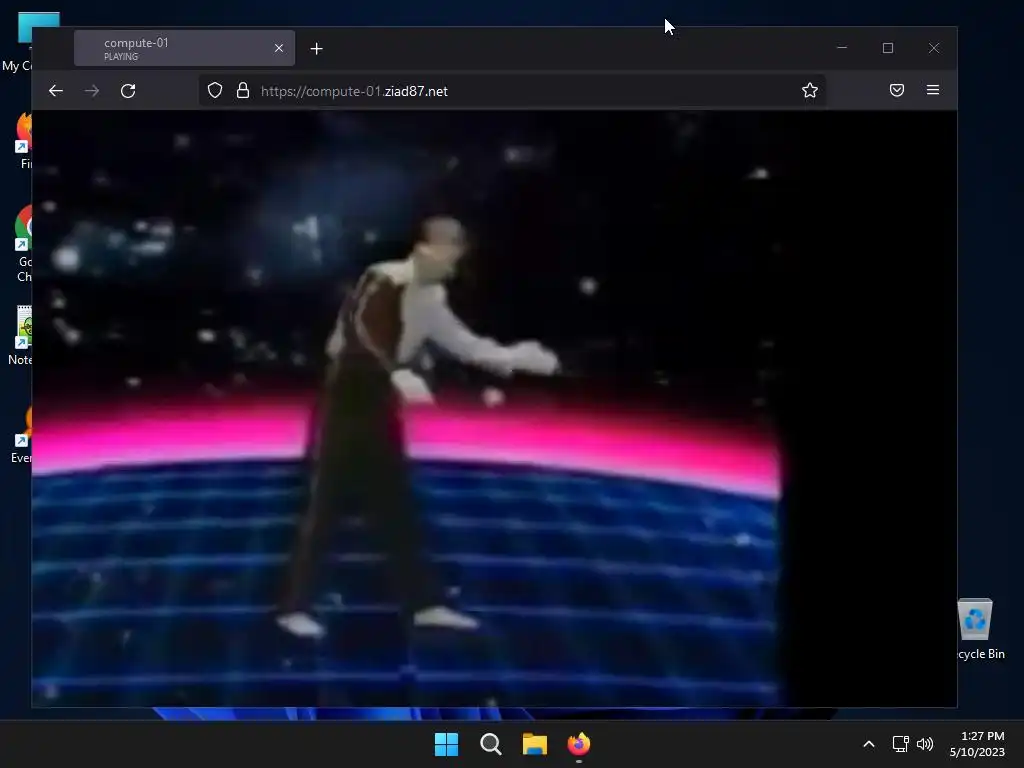
Task: Open a new tab
Action: (317, 49)
